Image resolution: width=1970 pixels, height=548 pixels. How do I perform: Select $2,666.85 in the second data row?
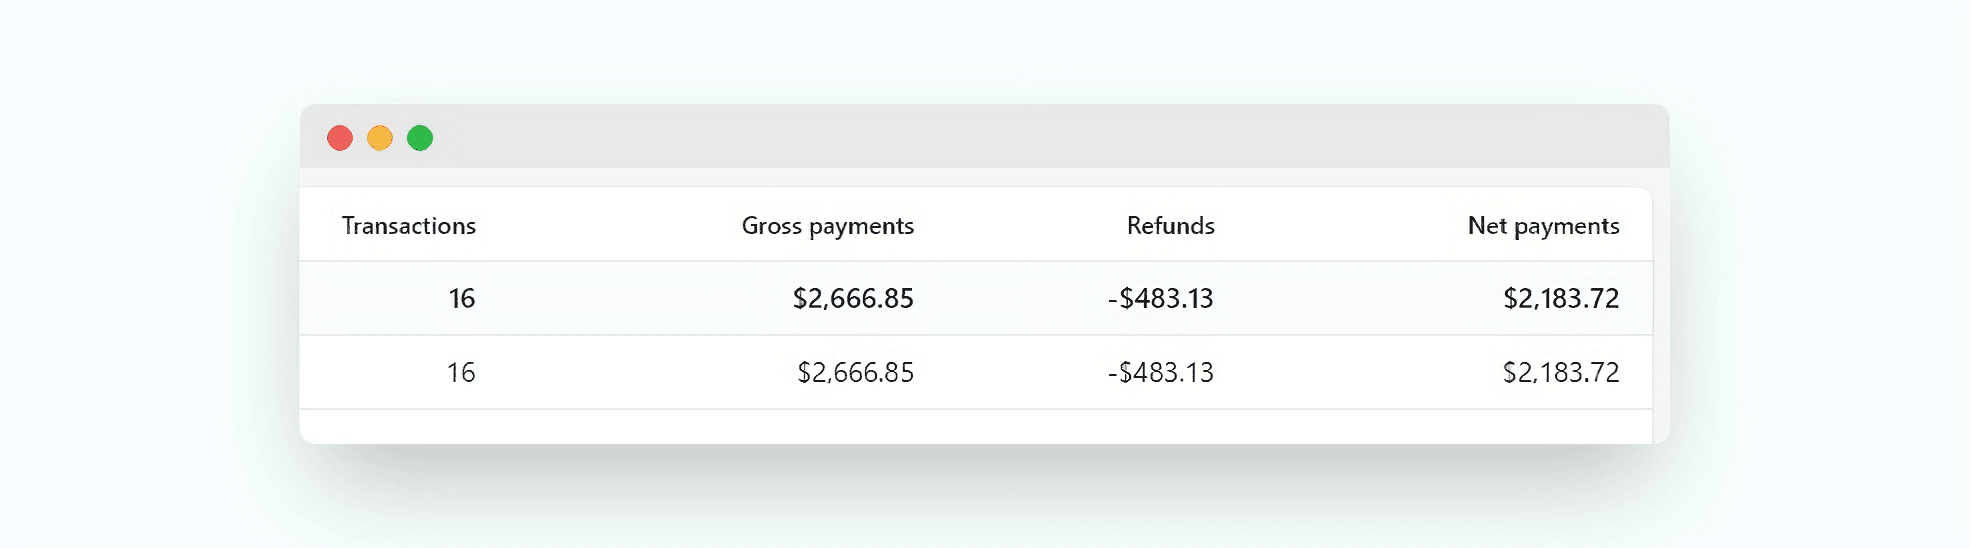click(856, 373)
